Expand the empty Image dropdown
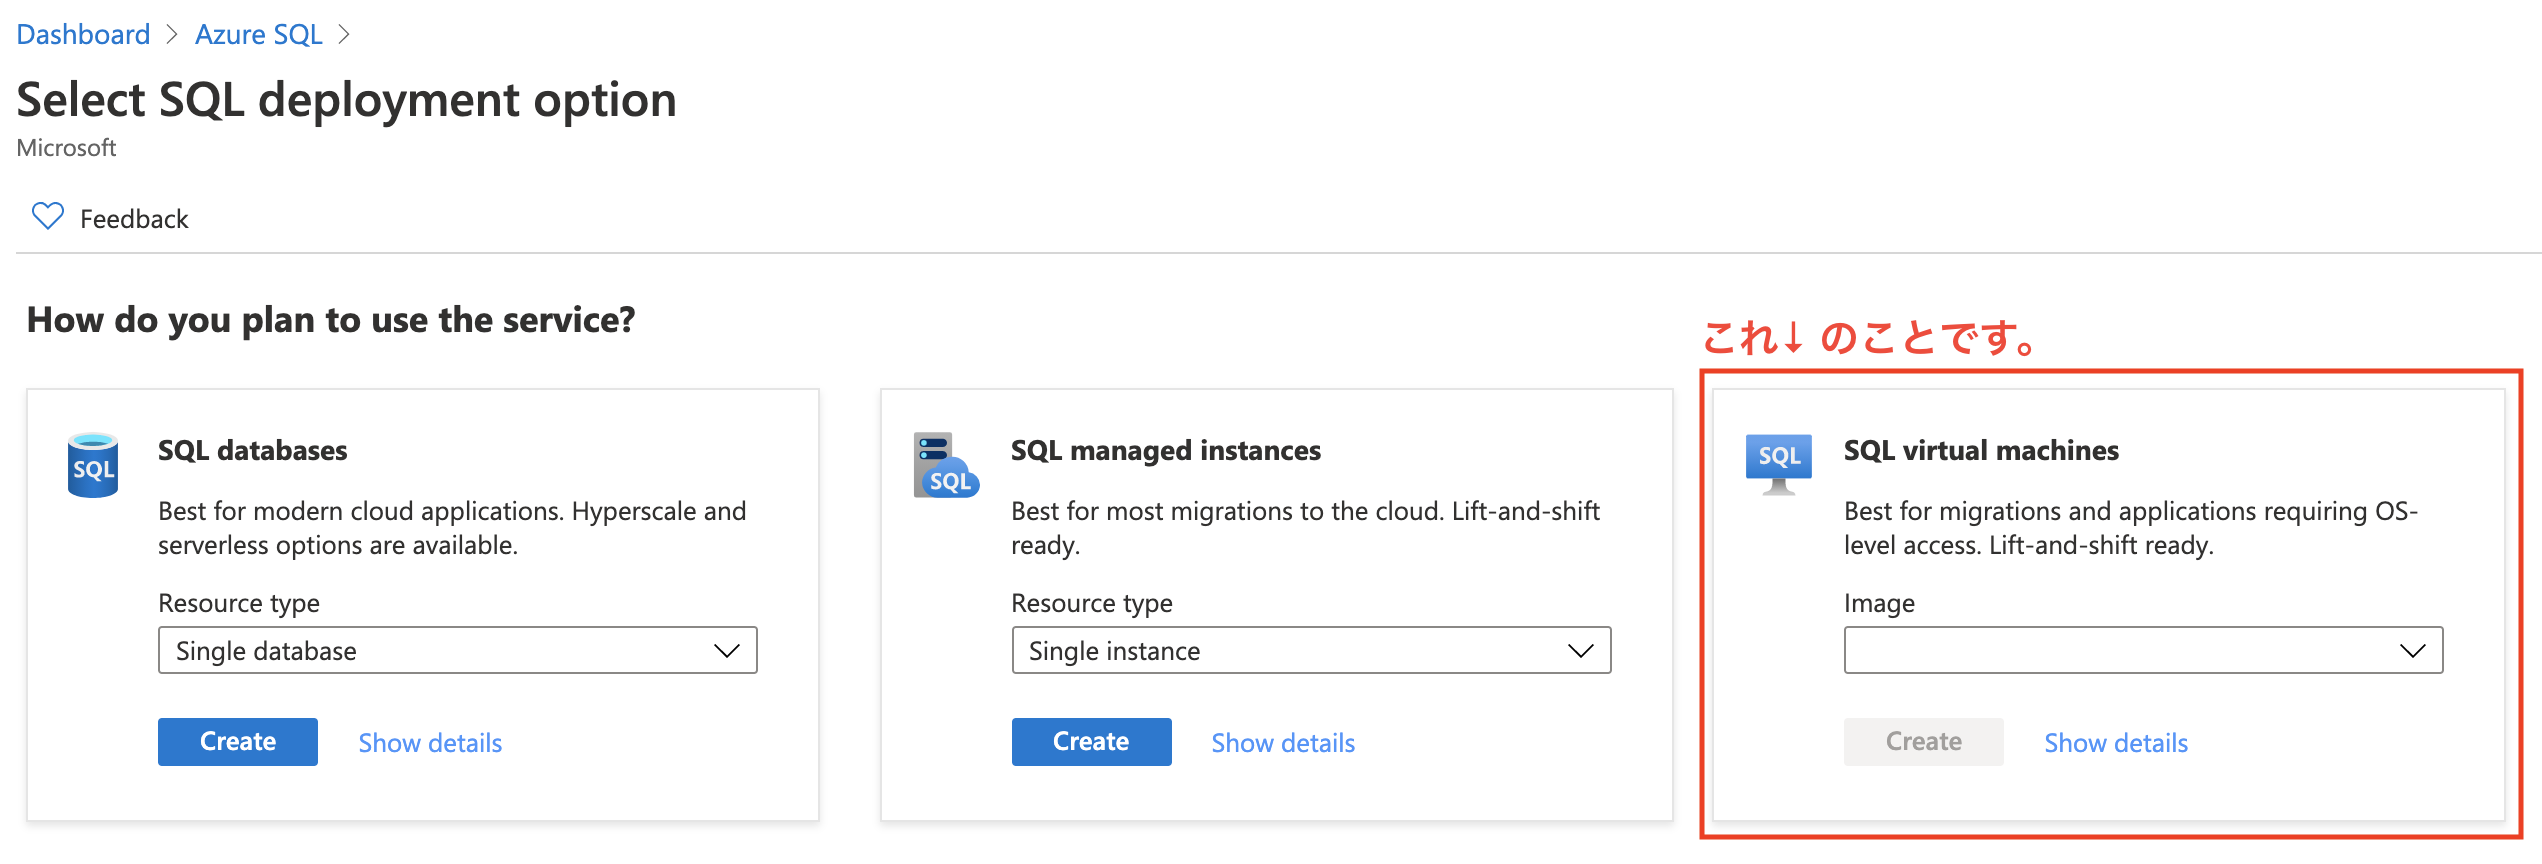2542x864 pixels. (x=2142, y=651)
